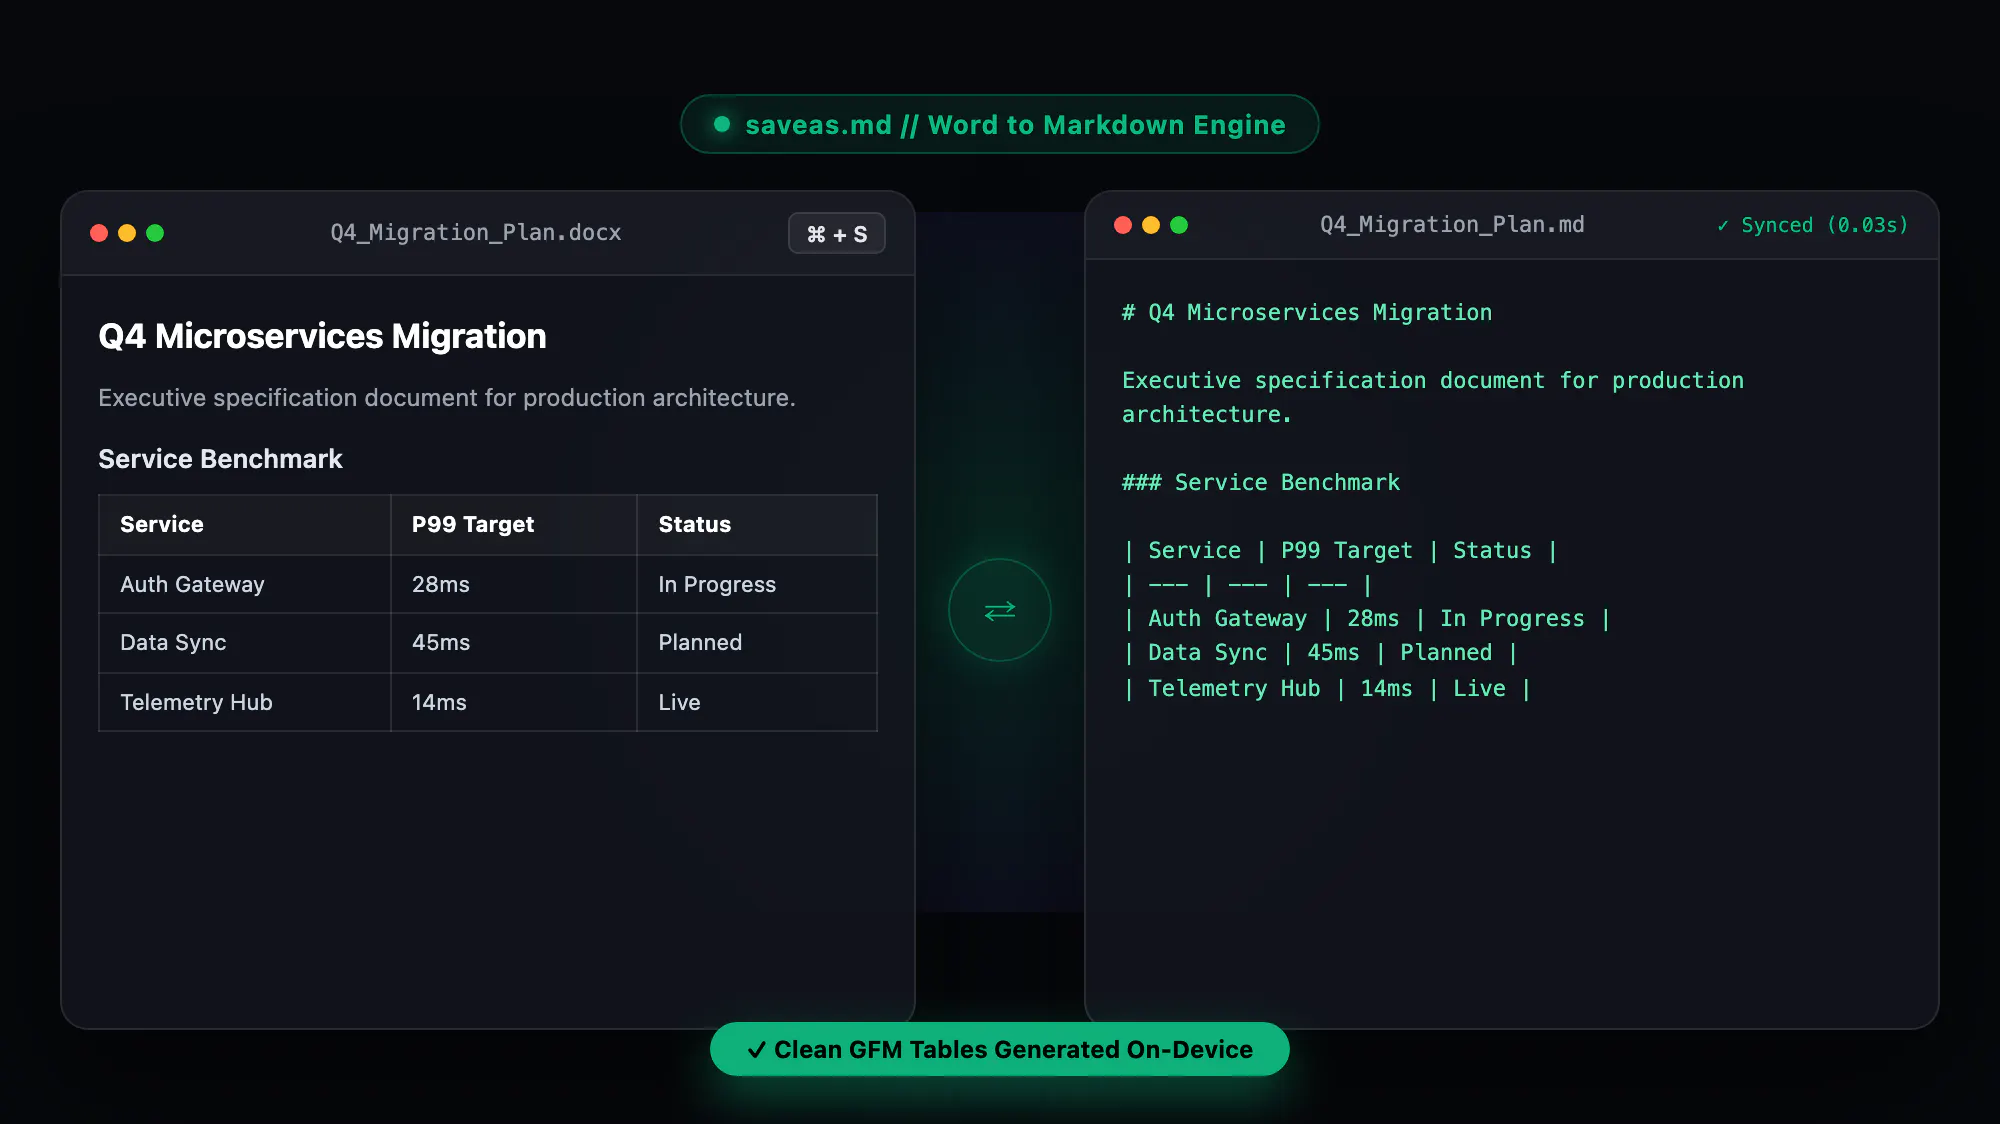Click the Auth Gateway markdown table row

(x=1367, y=619)
